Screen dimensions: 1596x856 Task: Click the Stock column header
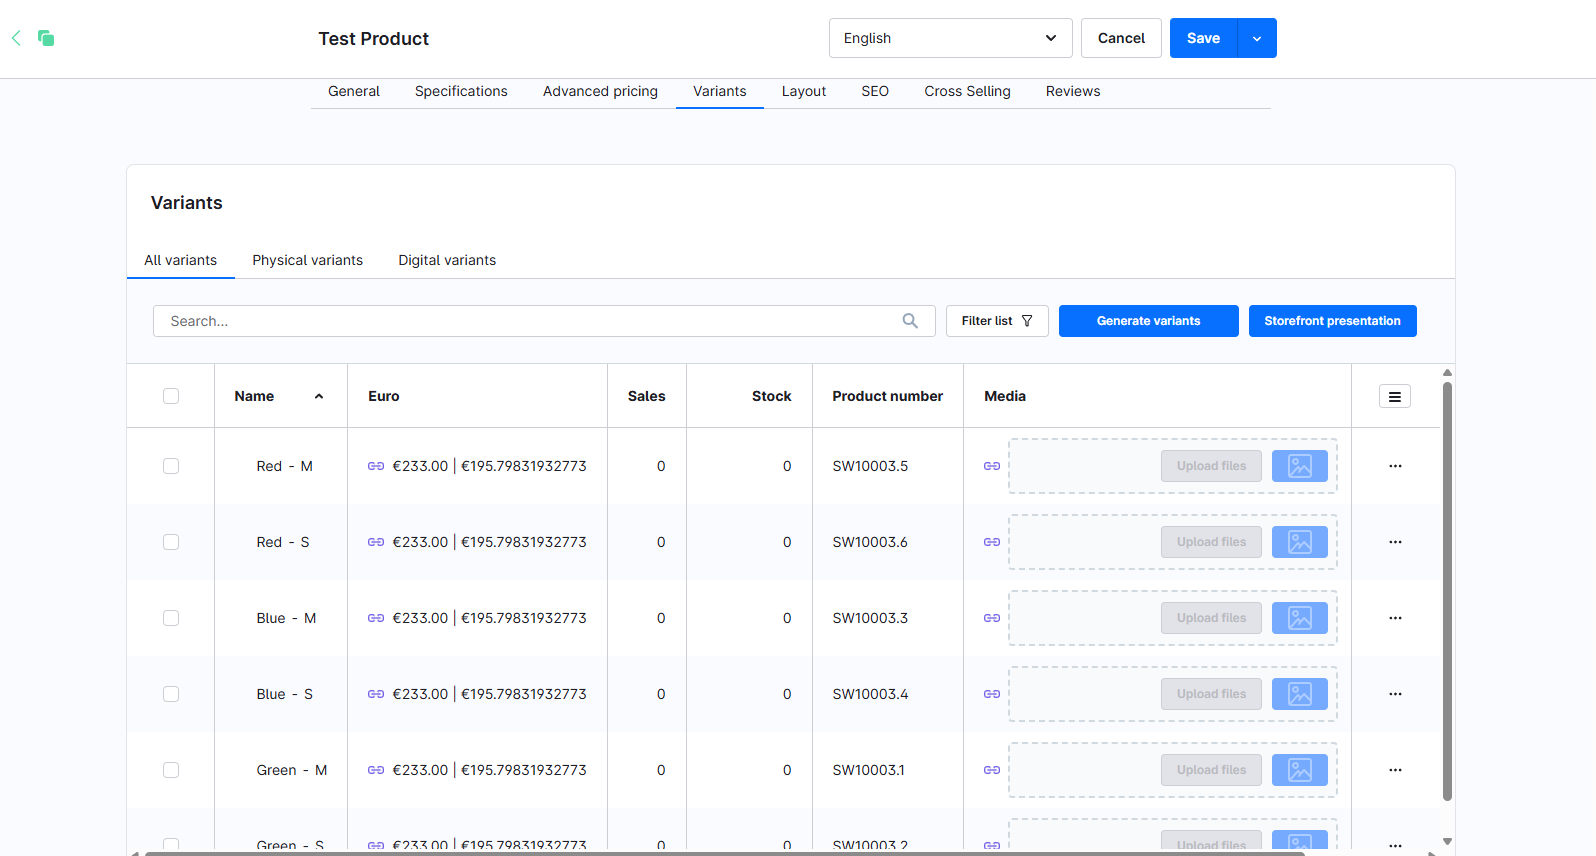click(771, 396)
